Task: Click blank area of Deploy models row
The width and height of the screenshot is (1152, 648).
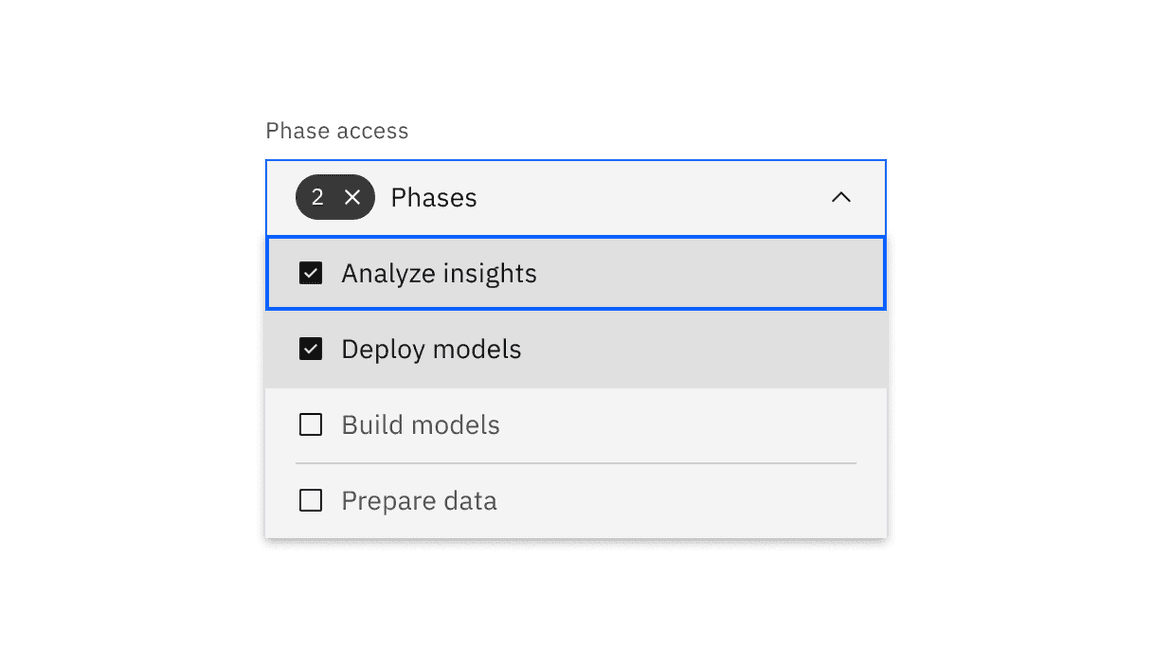Action: click(x=700, y=349)
